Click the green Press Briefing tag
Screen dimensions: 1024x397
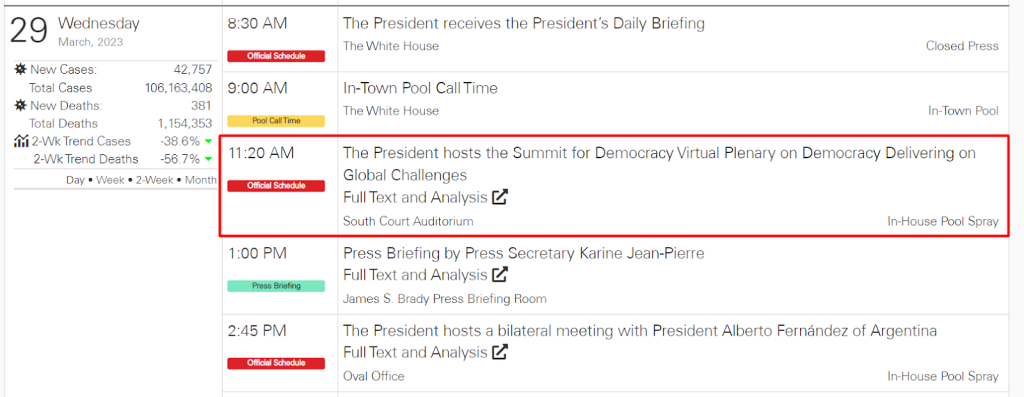tap(276, 286)
